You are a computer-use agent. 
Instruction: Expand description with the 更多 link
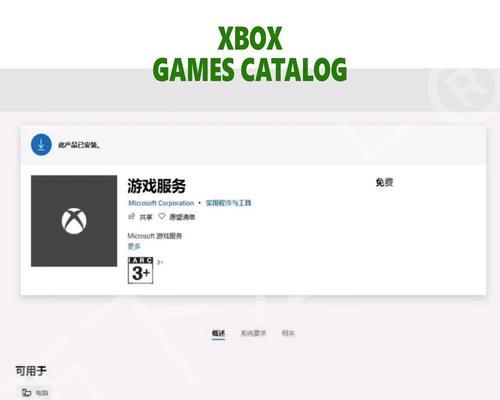click(134, 246)
